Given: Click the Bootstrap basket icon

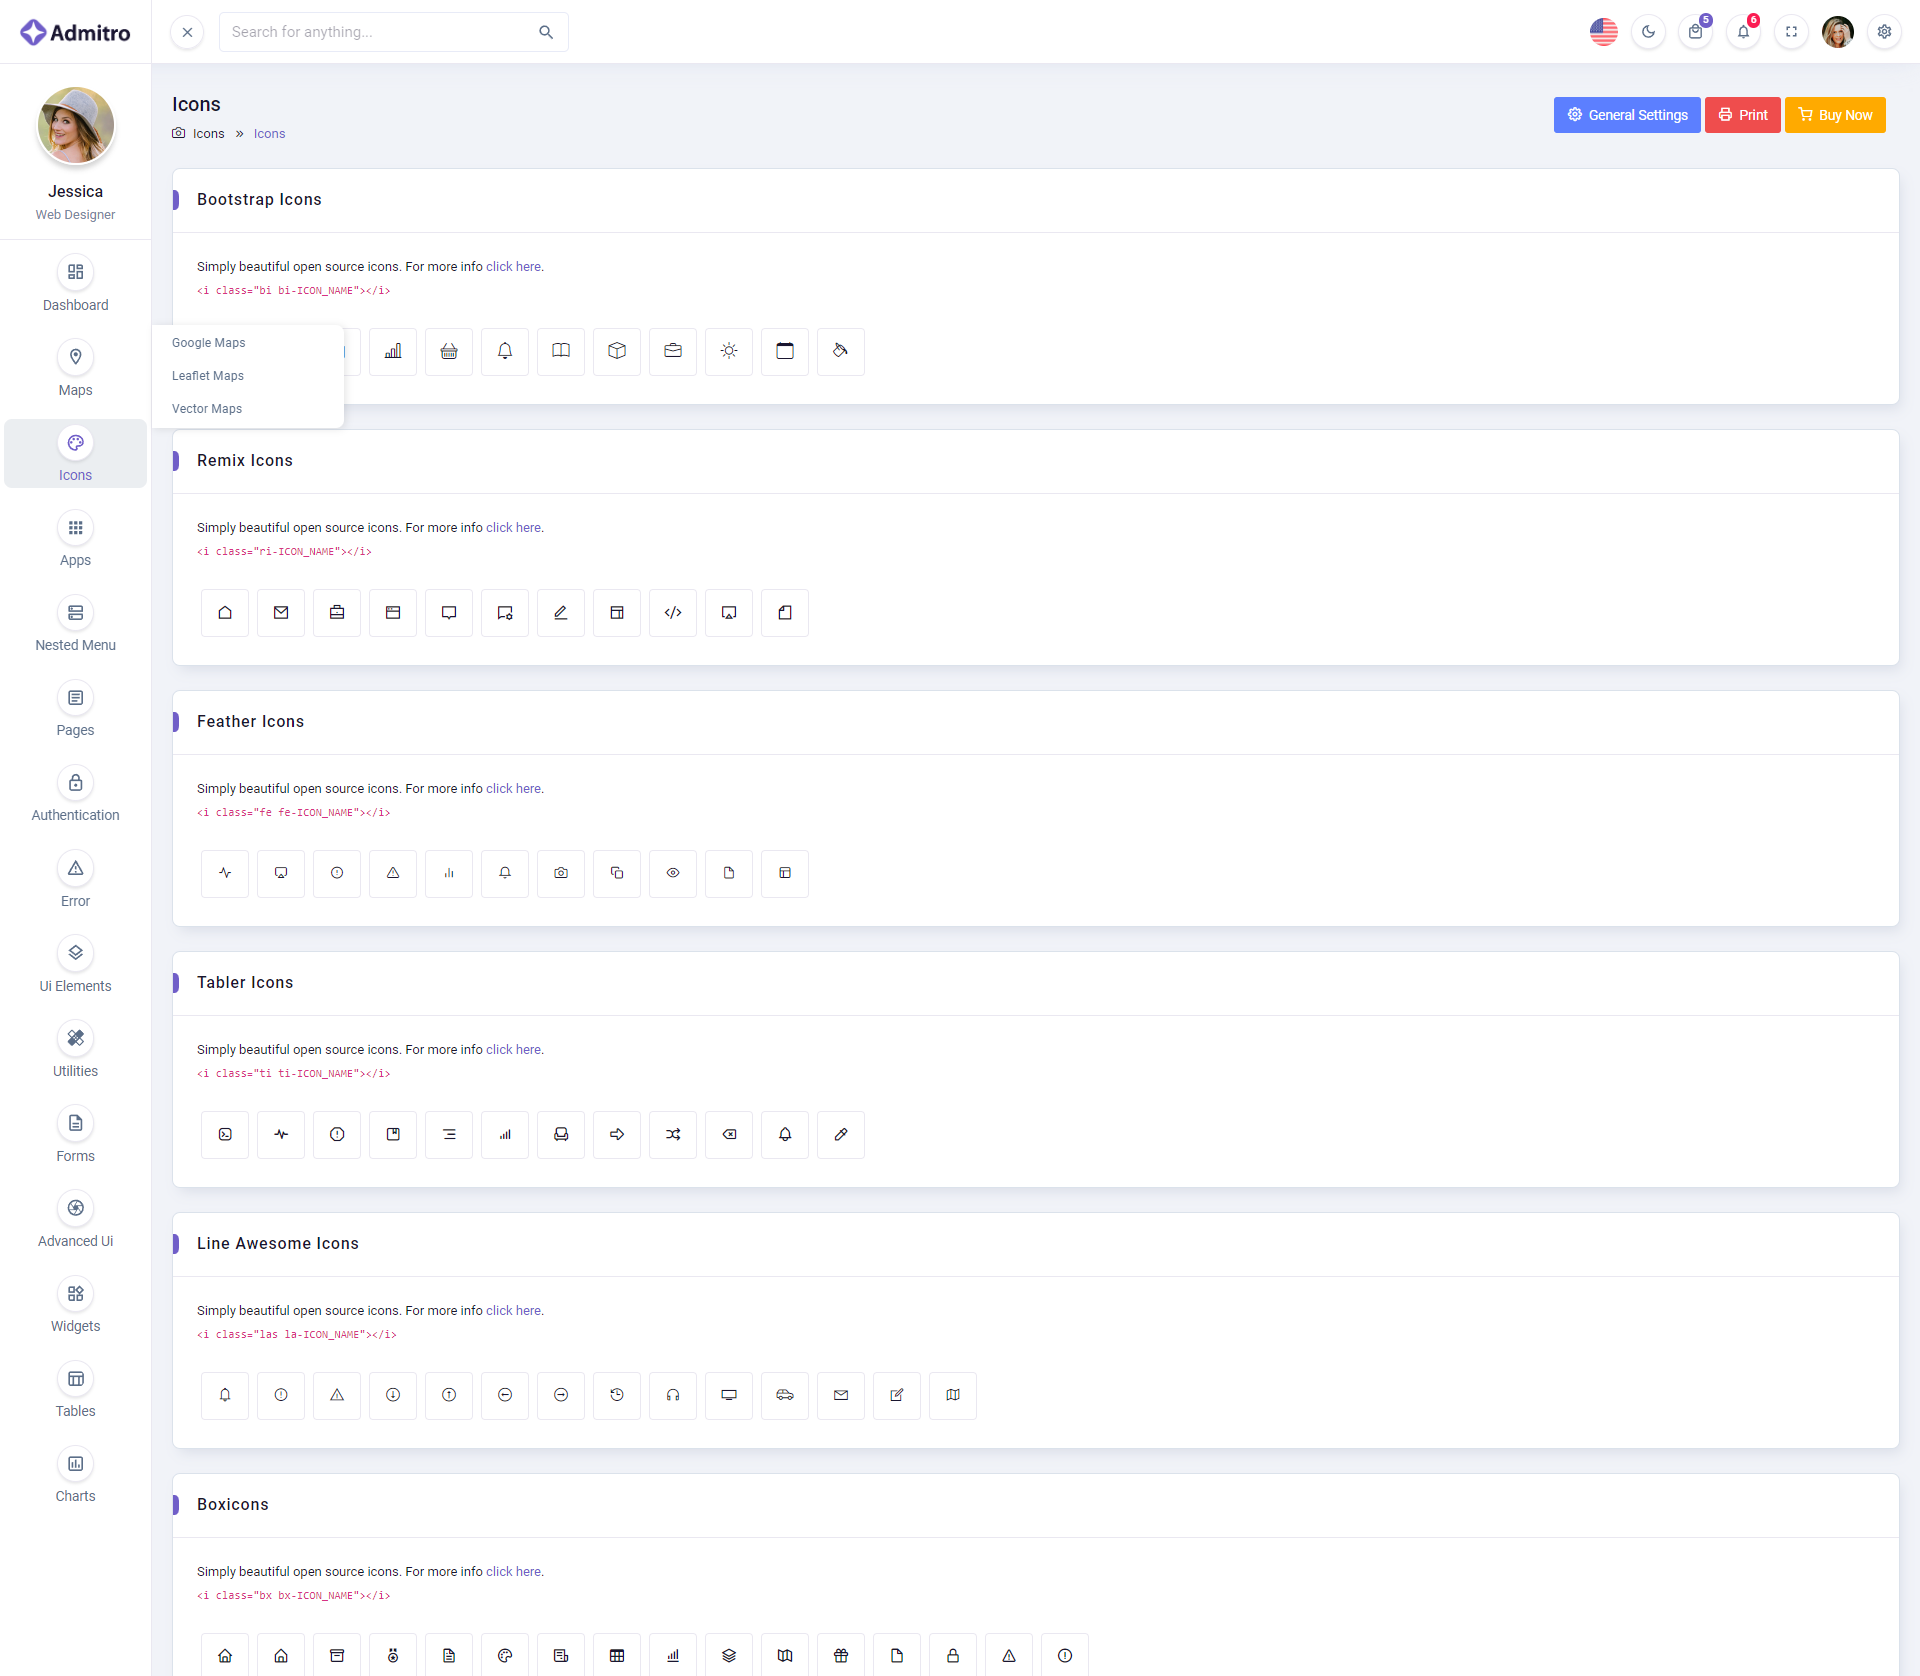Looking at the screenshot, I should (x=449, y=351).
